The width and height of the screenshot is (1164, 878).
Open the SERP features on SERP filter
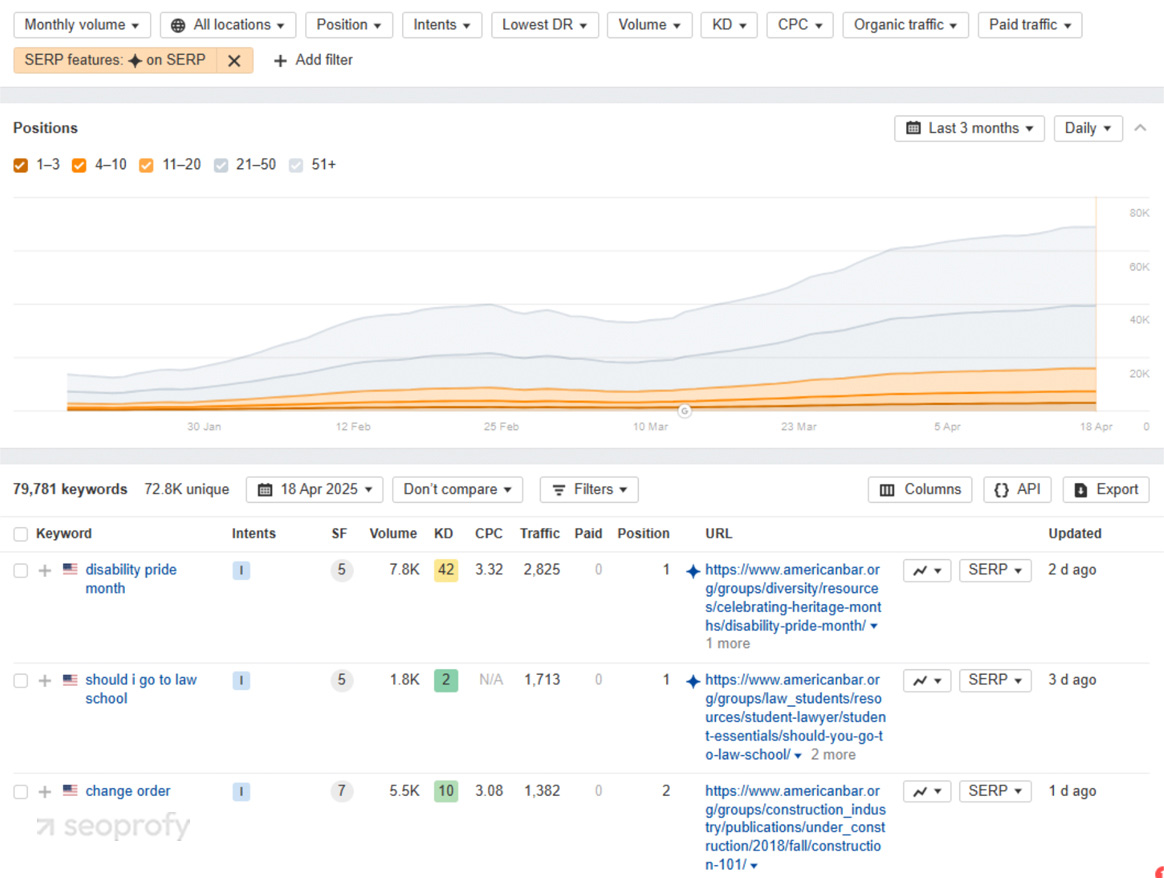[115, 61]
